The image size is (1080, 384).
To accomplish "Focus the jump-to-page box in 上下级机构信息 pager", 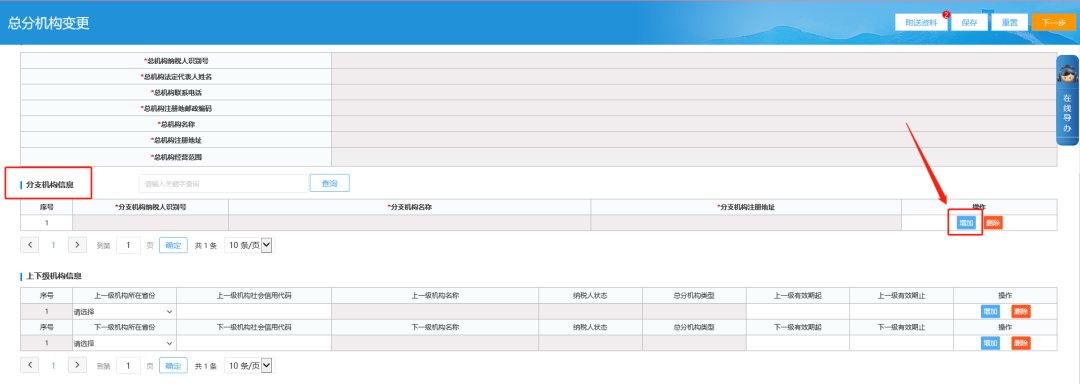I will coord(128,365).
